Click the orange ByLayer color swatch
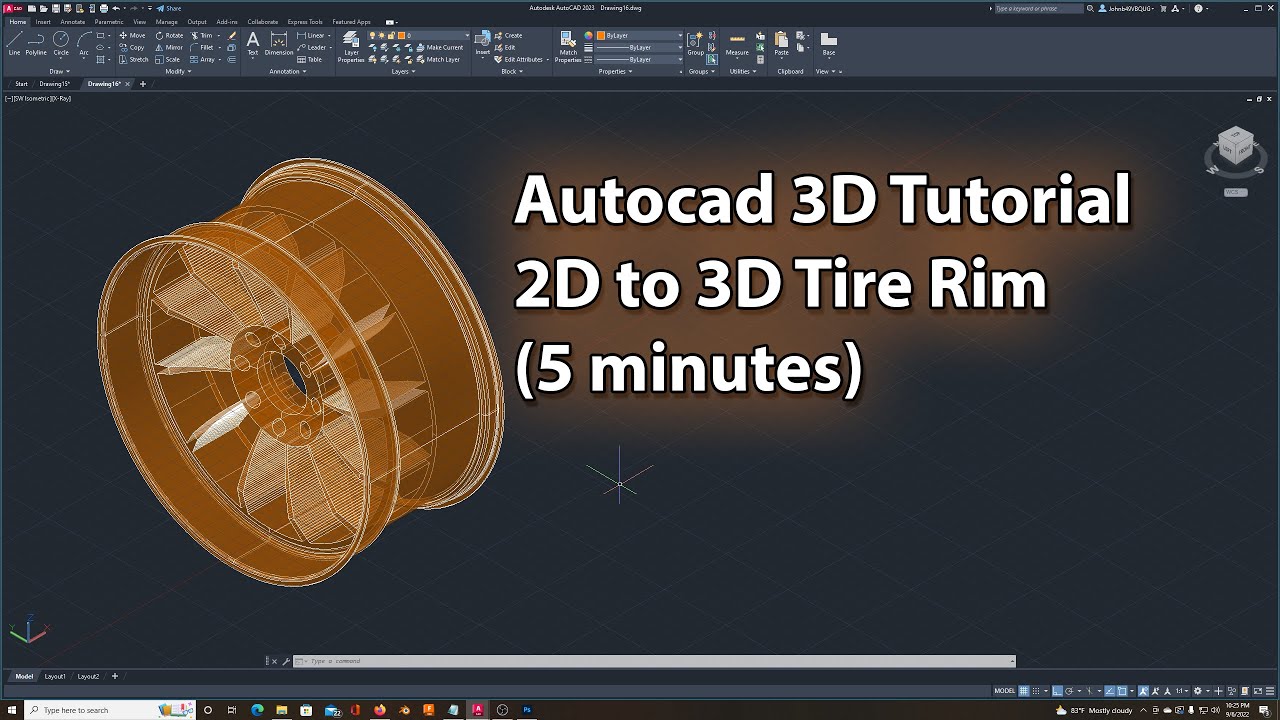 point(601,35)
